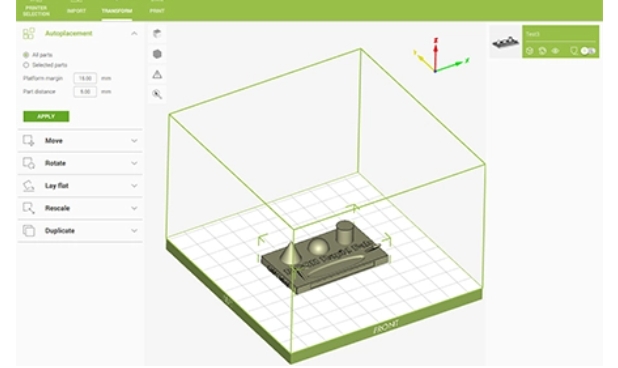Click the Lay flat tool icon
The height and width of the screenshot is (368, 618).
pos(28,186)
